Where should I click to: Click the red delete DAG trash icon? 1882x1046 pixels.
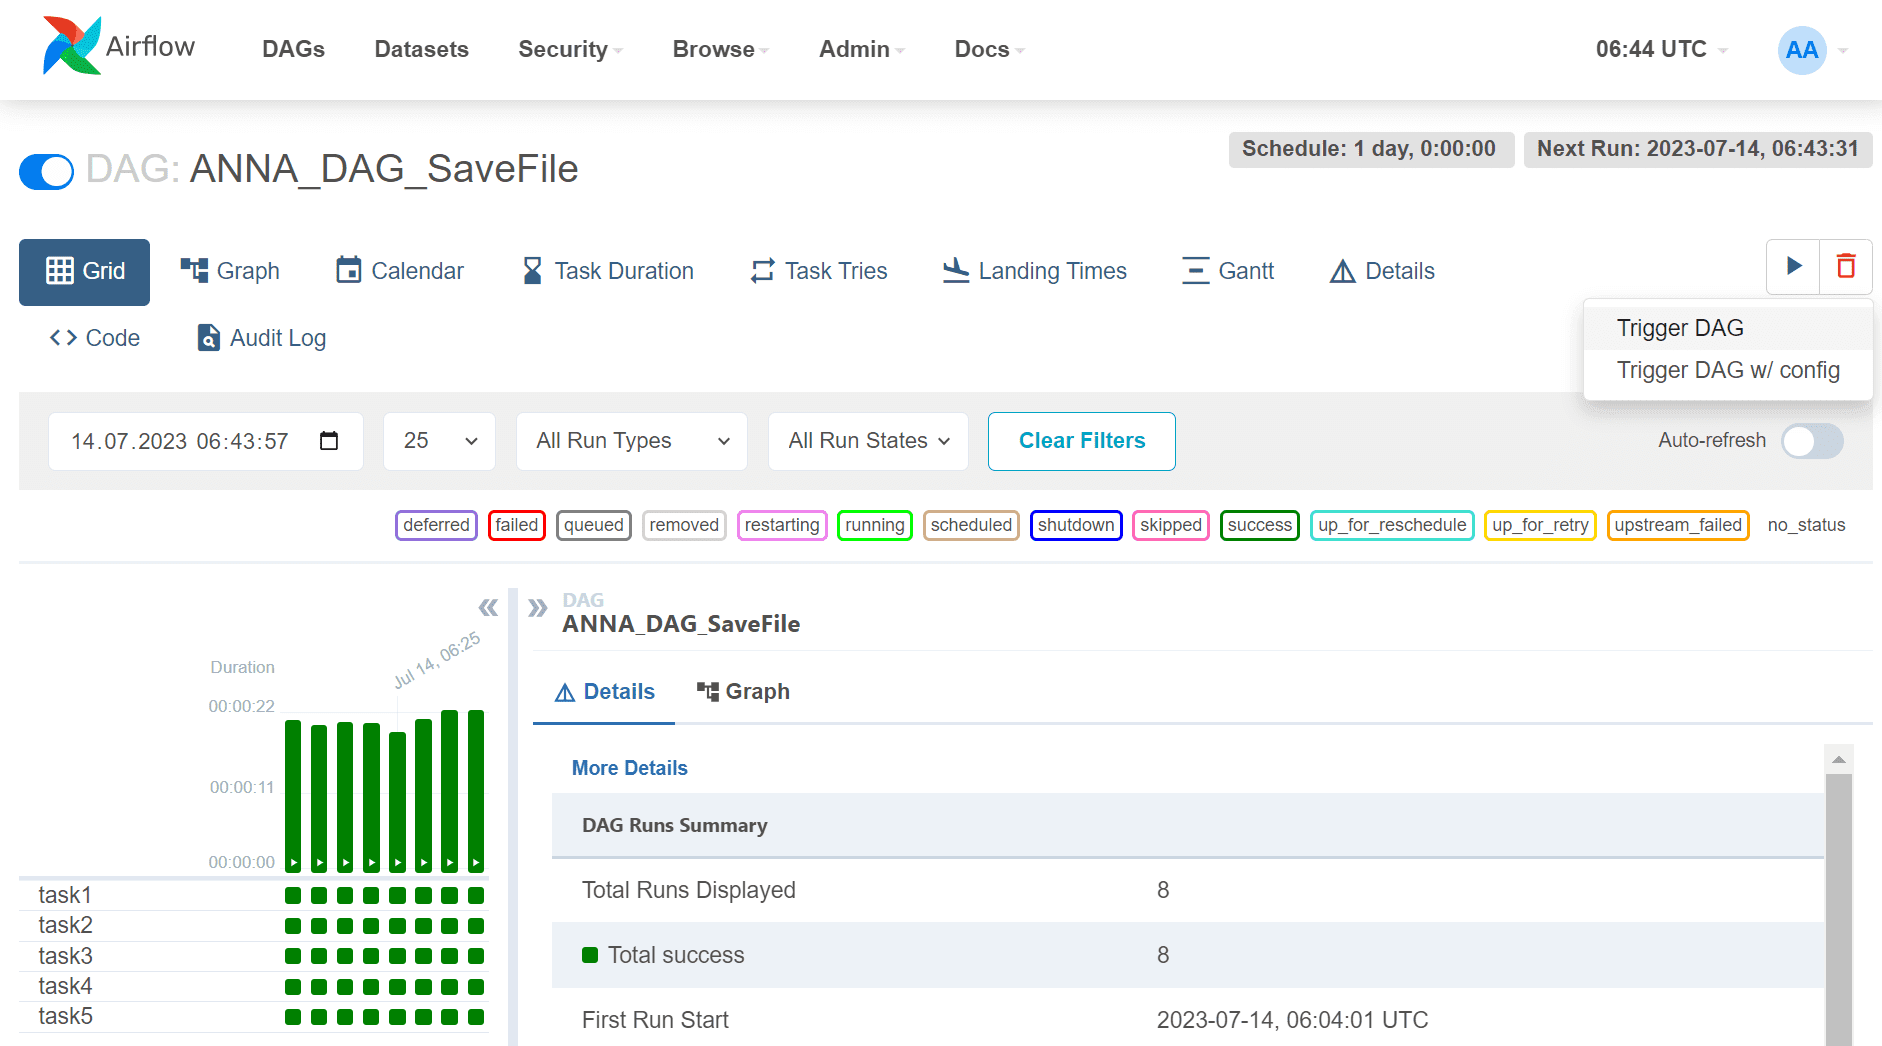pos(1845,267)
